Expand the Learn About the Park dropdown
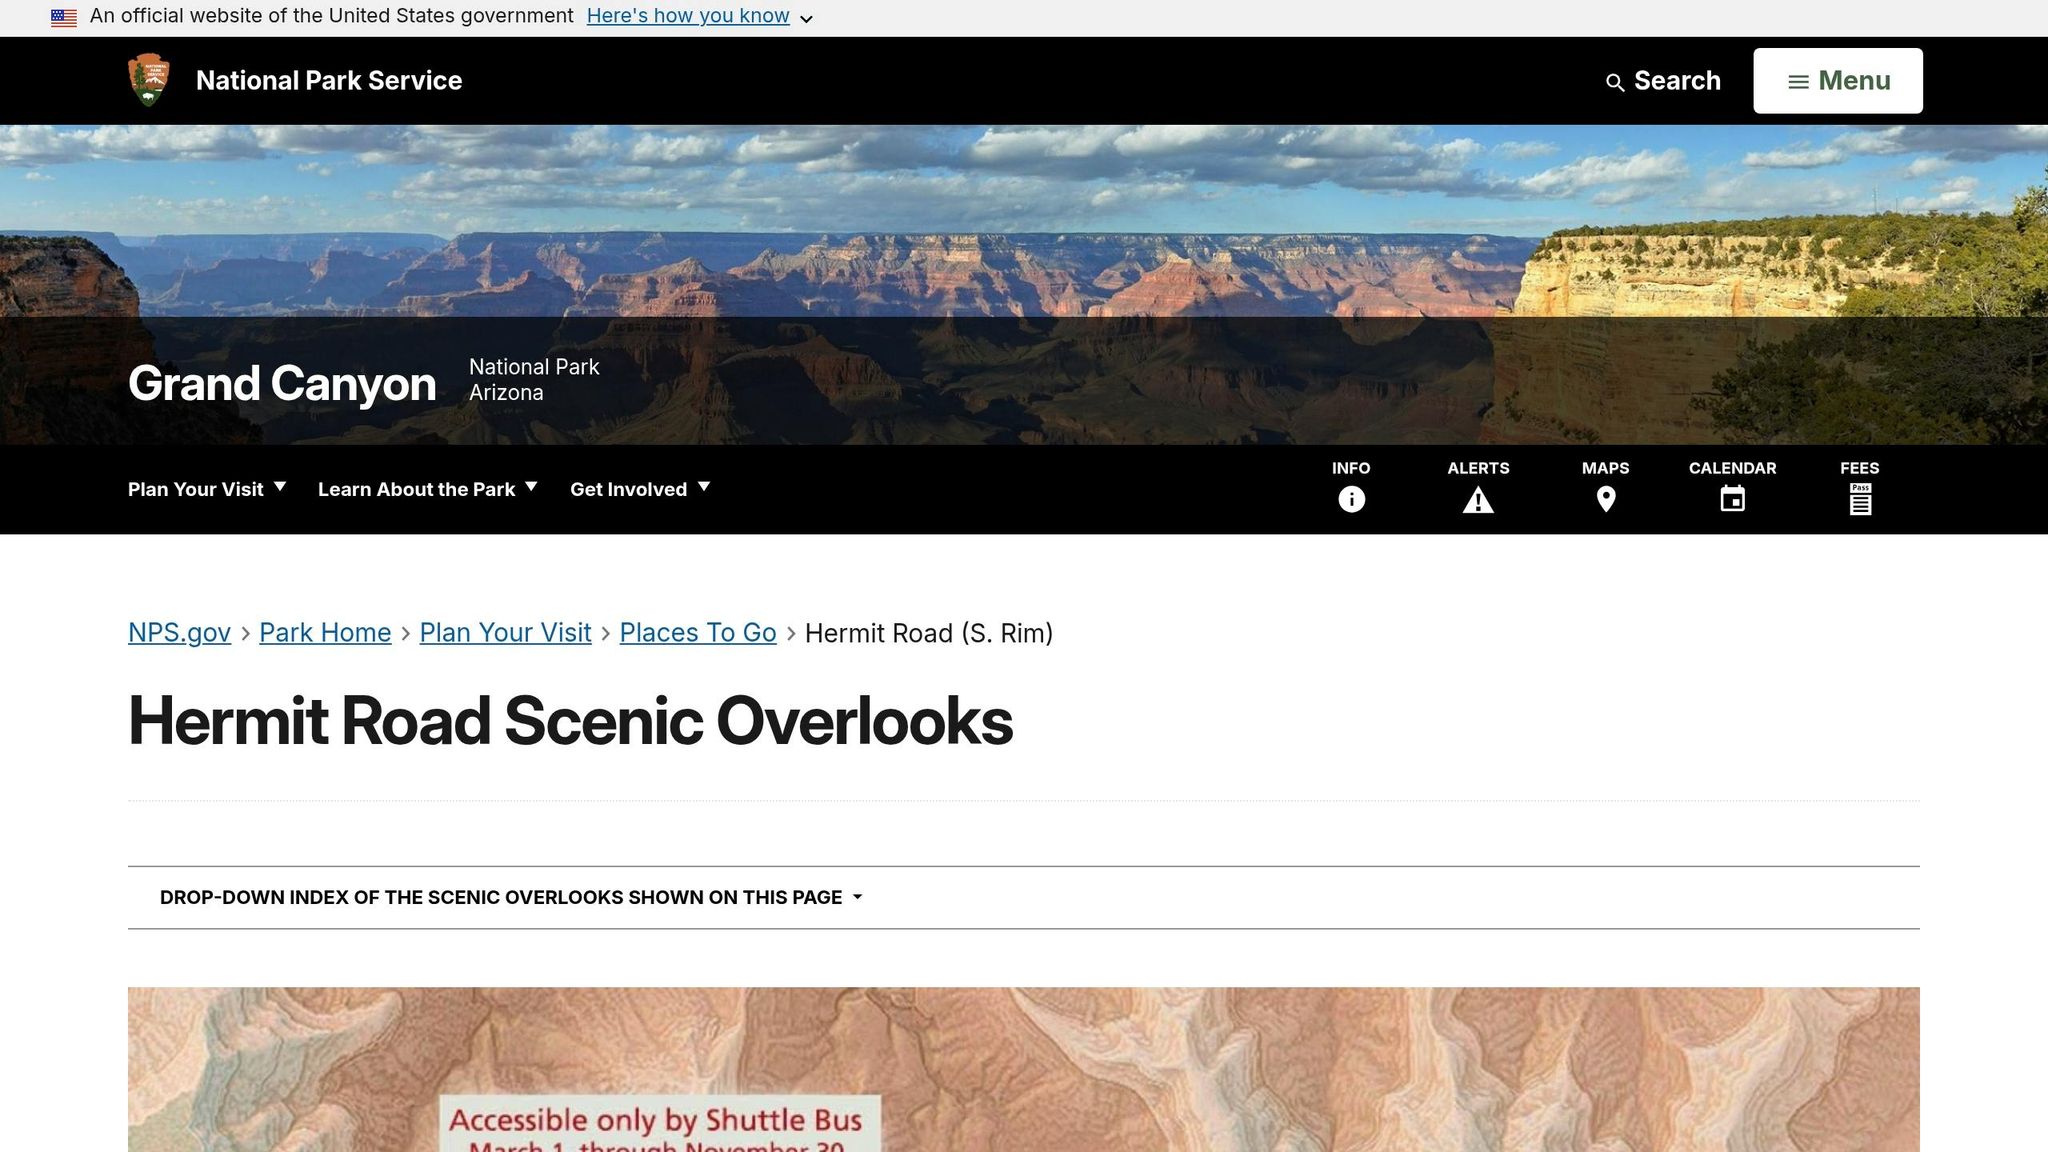The image size is (2048, 1152). coord(428,489)
